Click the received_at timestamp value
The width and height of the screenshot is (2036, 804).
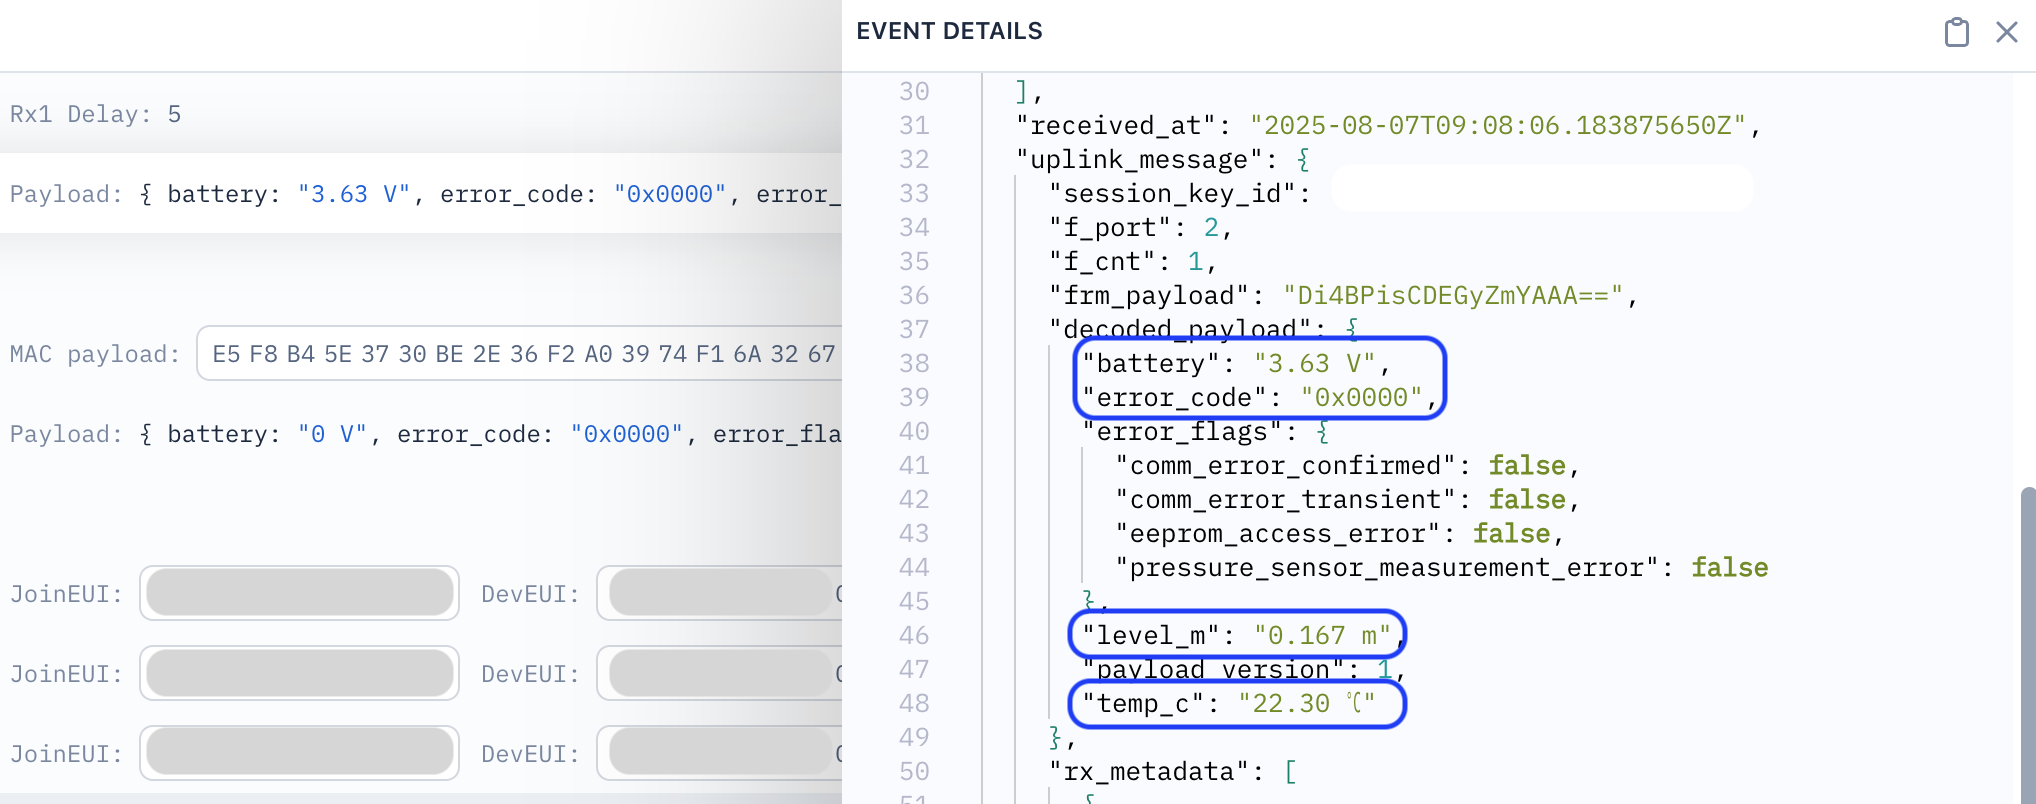[x=1497, y=126]
